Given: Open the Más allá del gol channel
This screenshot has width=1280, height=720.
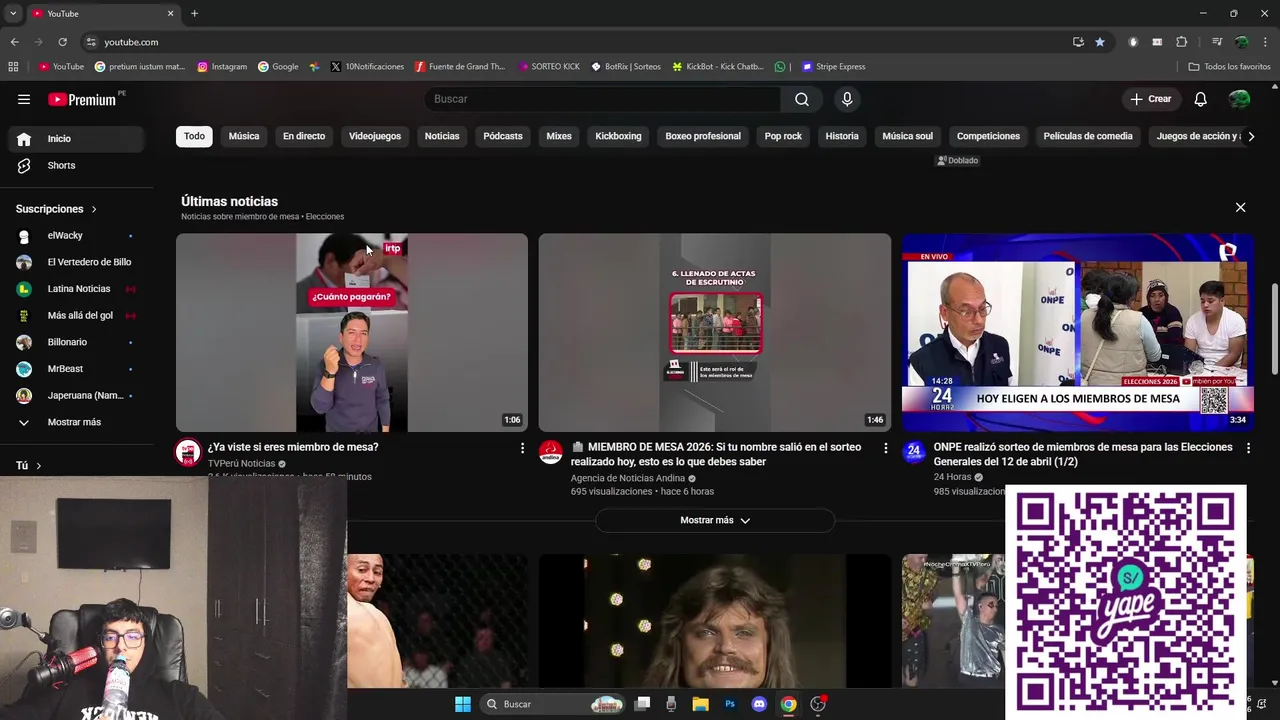Looking at the screenshot, I should coord(77,315).
